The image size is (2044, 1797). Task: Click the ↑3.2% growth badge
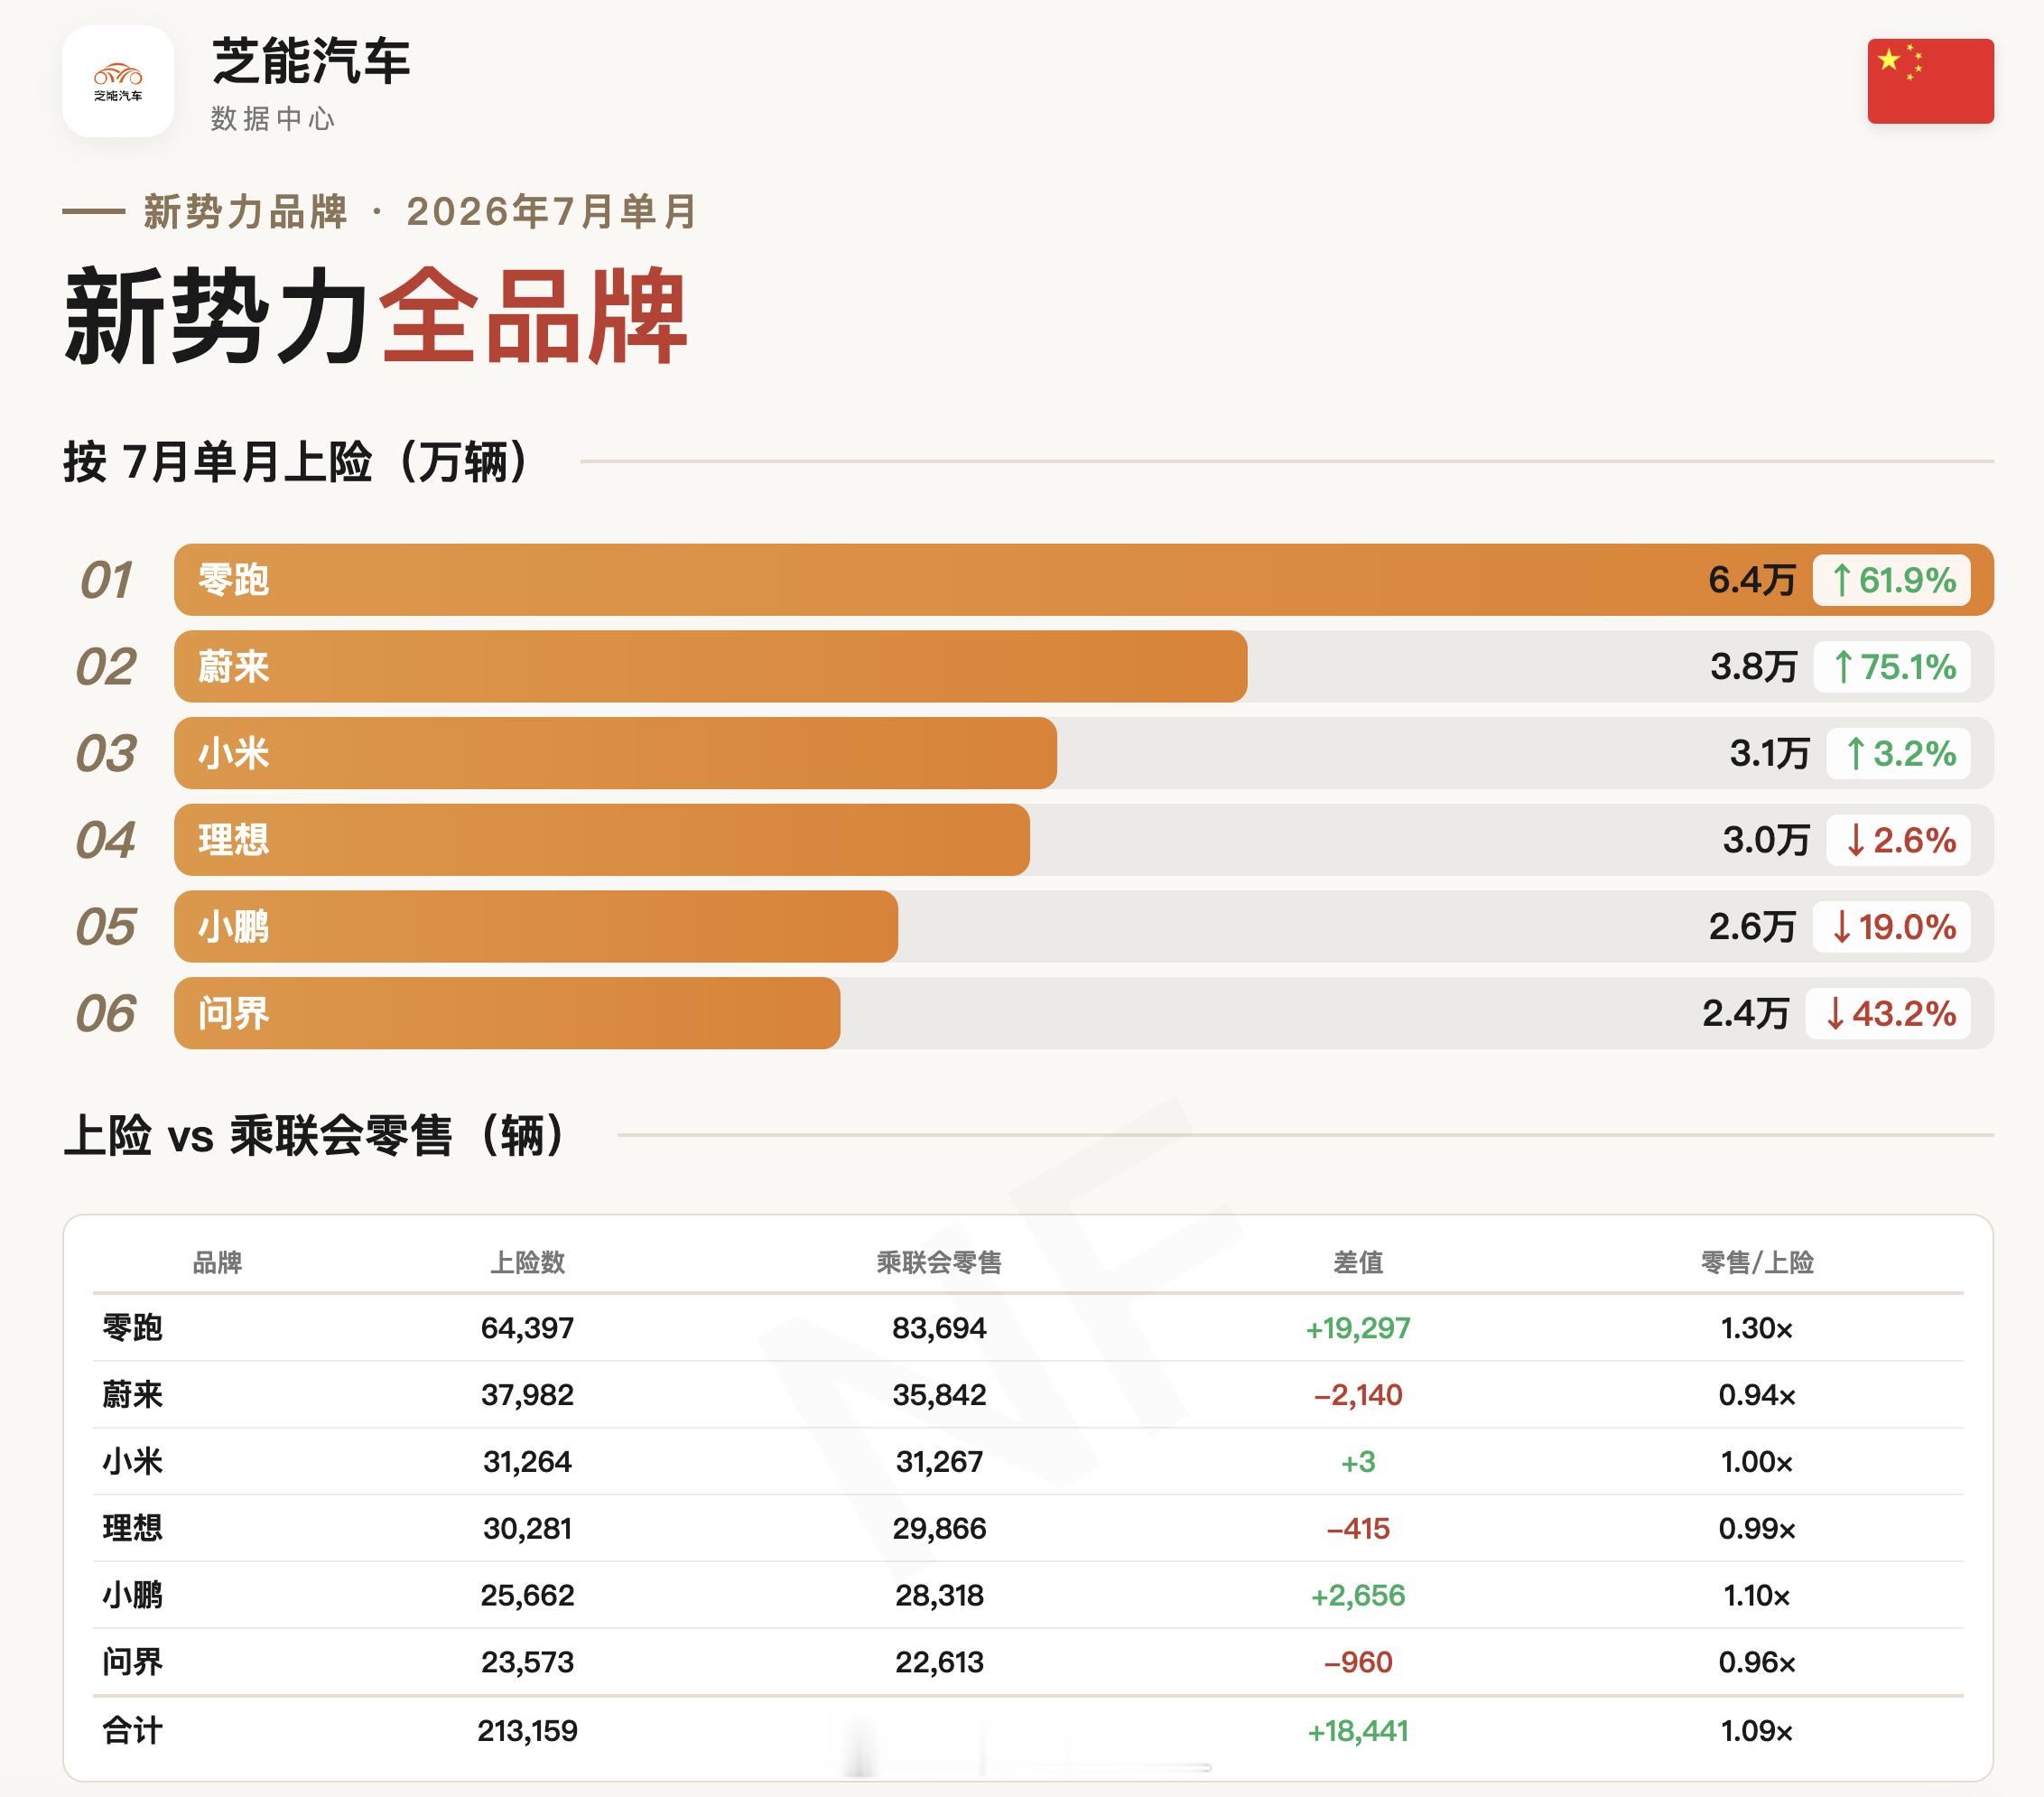(x=1898, y=753)
